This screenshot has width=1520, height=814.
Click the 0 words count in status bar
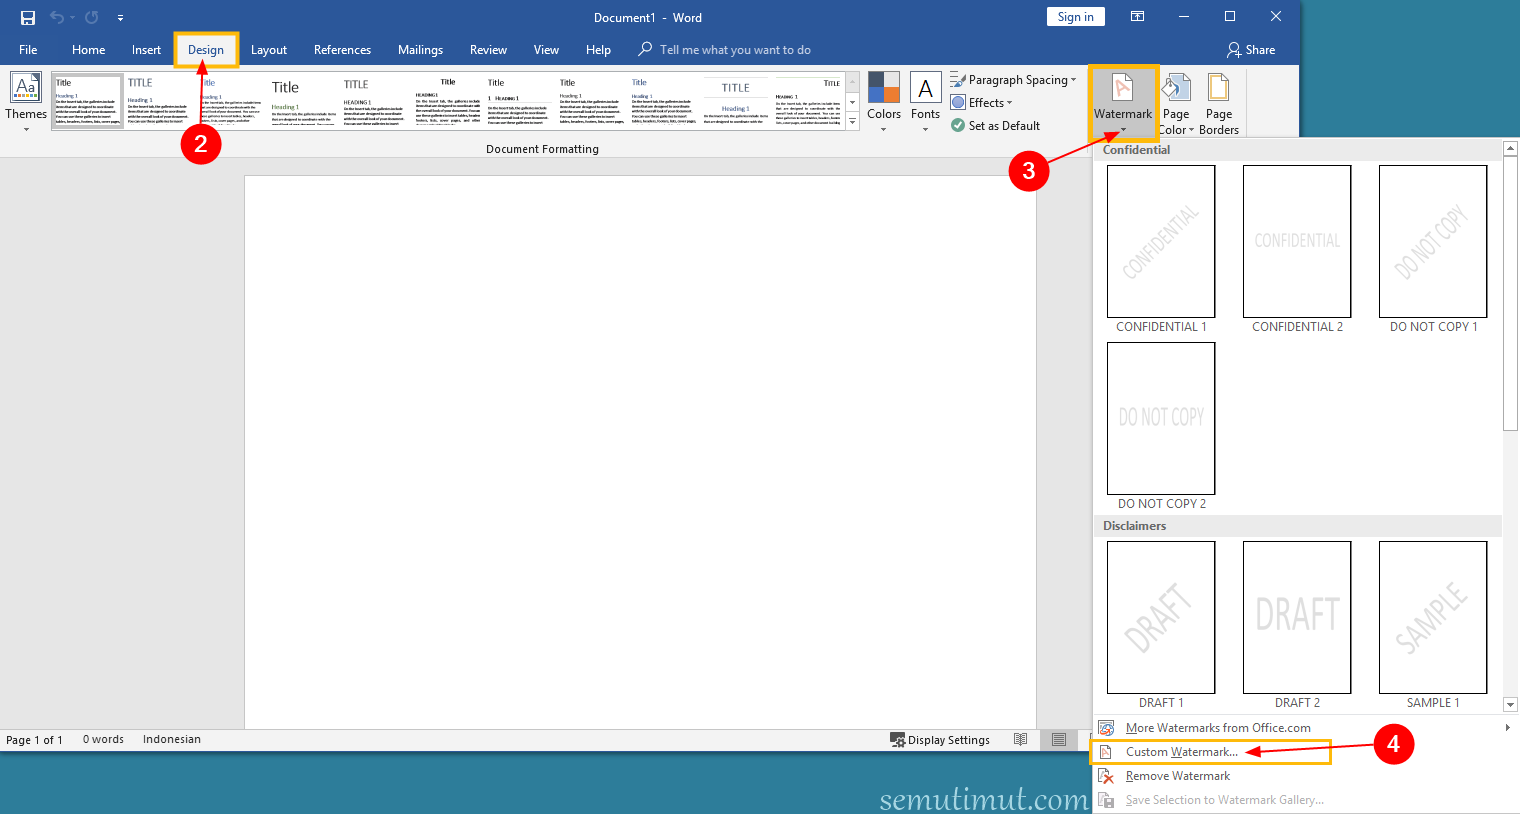[x=103, y=740]
